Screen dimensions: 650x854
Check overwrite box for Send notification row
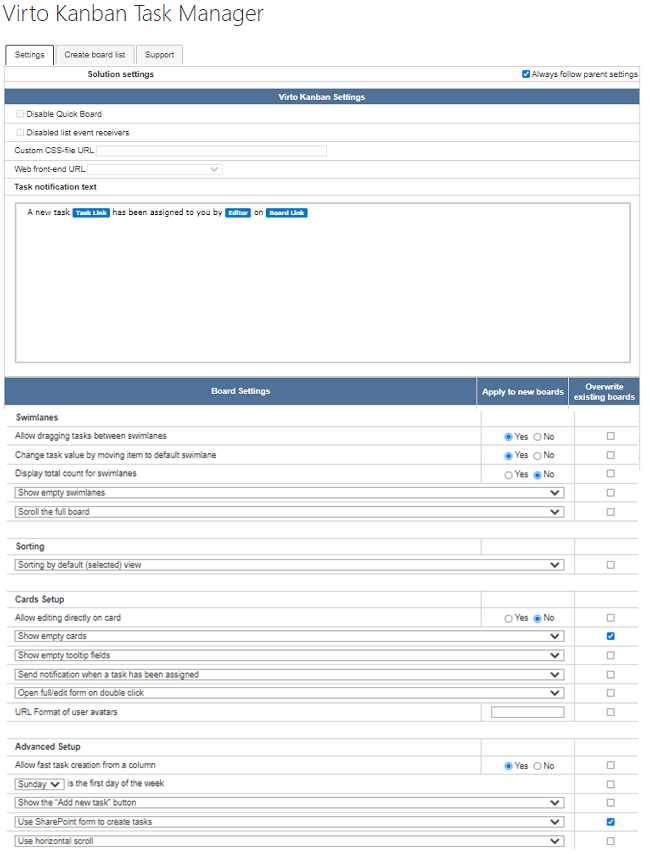tap(611, 674)
